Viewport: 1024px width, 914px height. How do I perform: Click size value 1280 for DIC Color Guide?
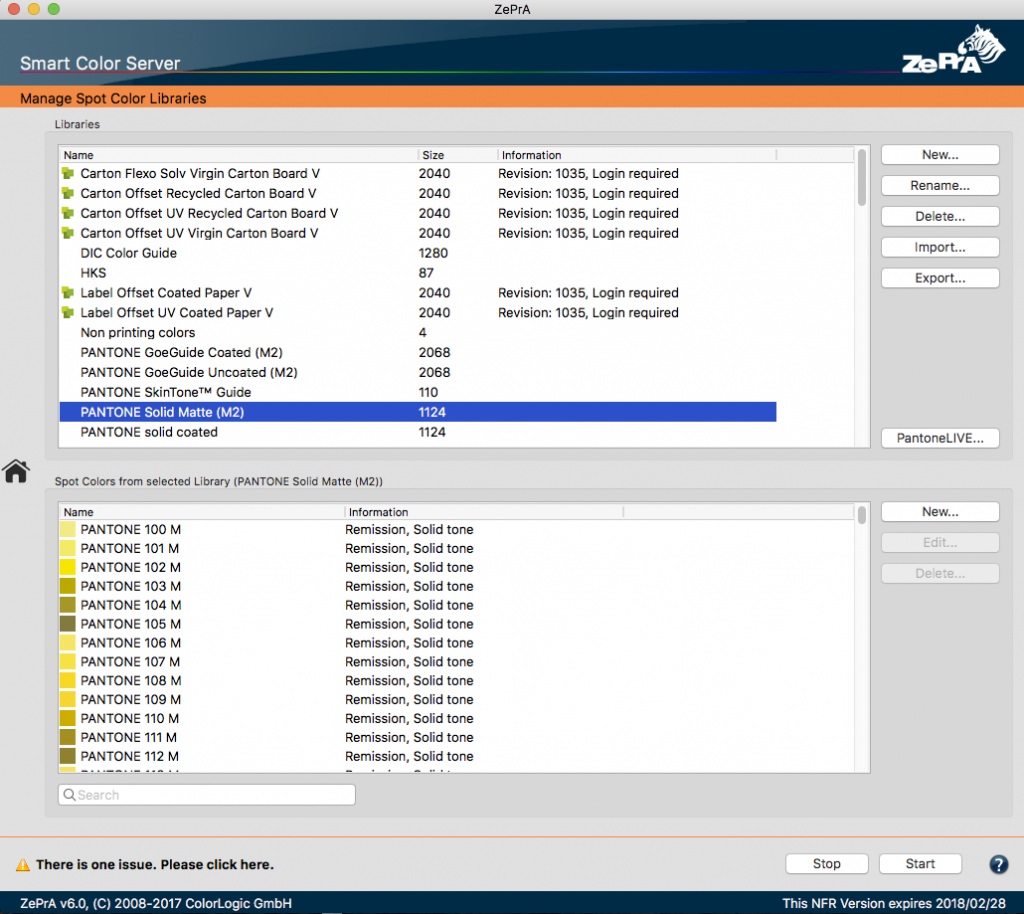coord(434,253)
